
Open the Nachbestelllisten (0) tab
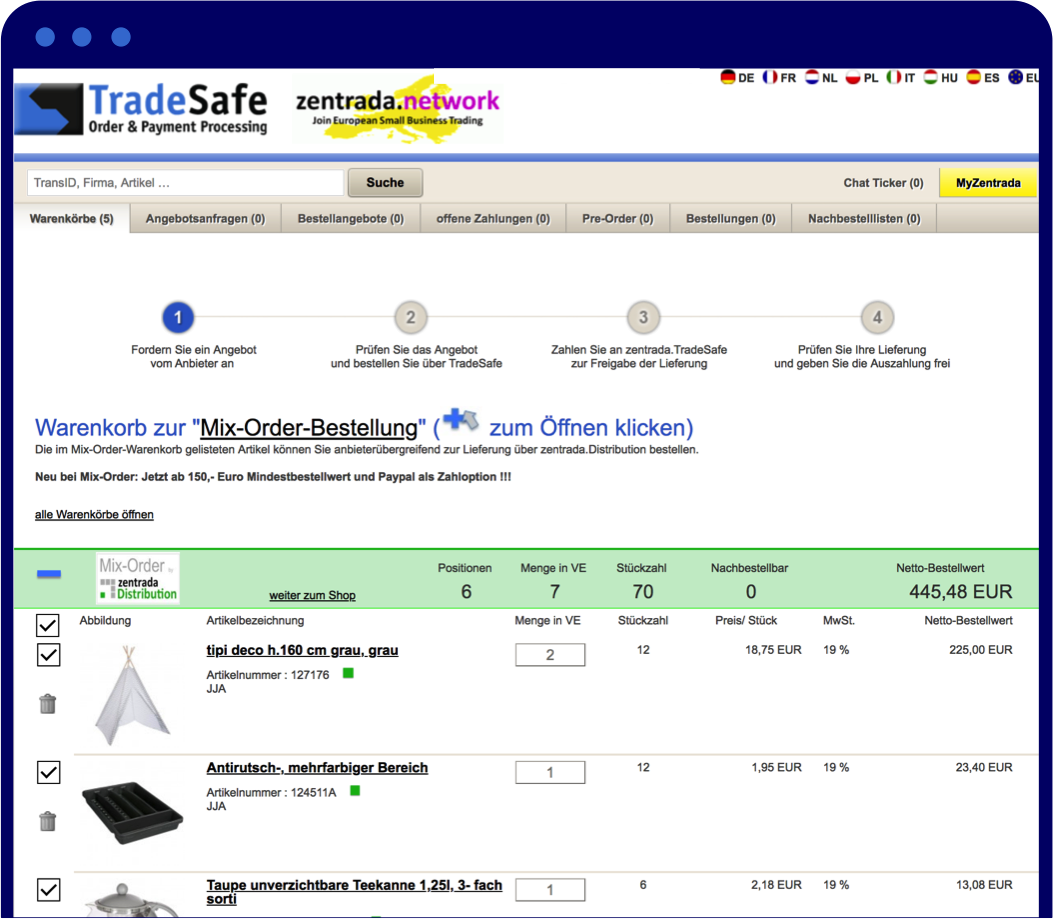[864, 218]
